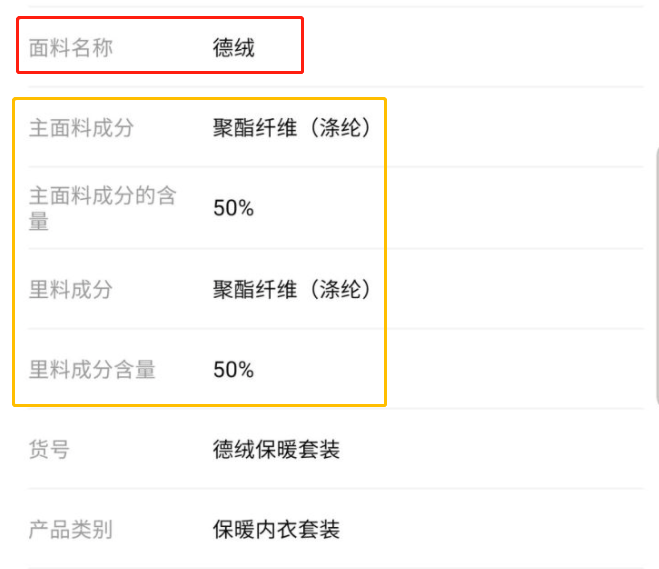
Task: Click the 里料成分含量 label
Action: coord(92,370)
